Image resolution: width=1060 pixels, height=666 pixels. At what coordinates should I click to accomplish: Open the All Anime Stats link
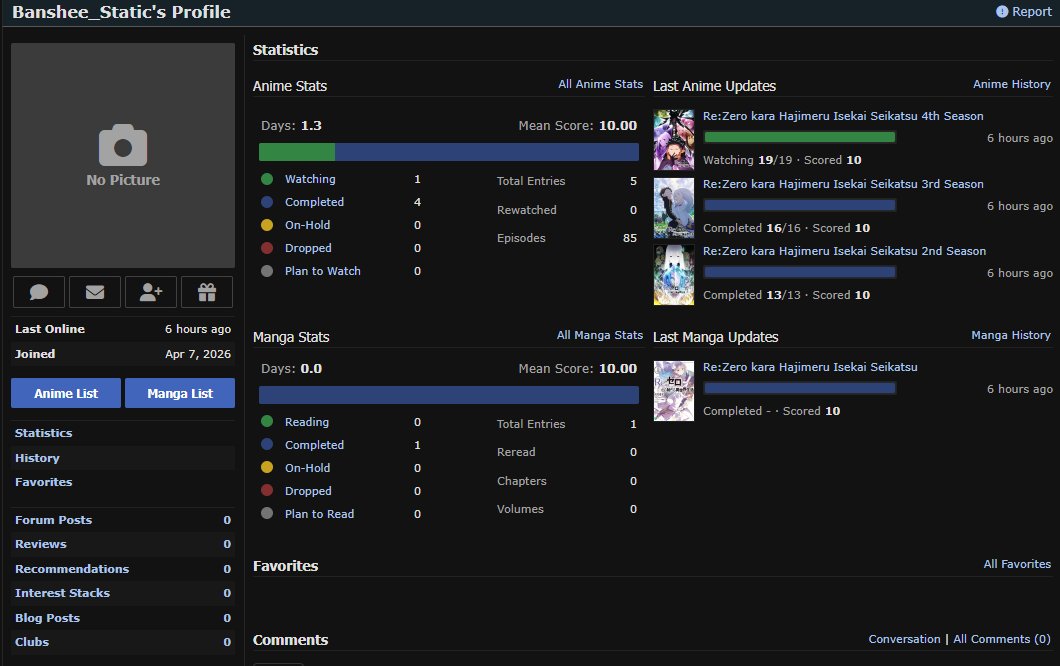(x=600, y=84)
